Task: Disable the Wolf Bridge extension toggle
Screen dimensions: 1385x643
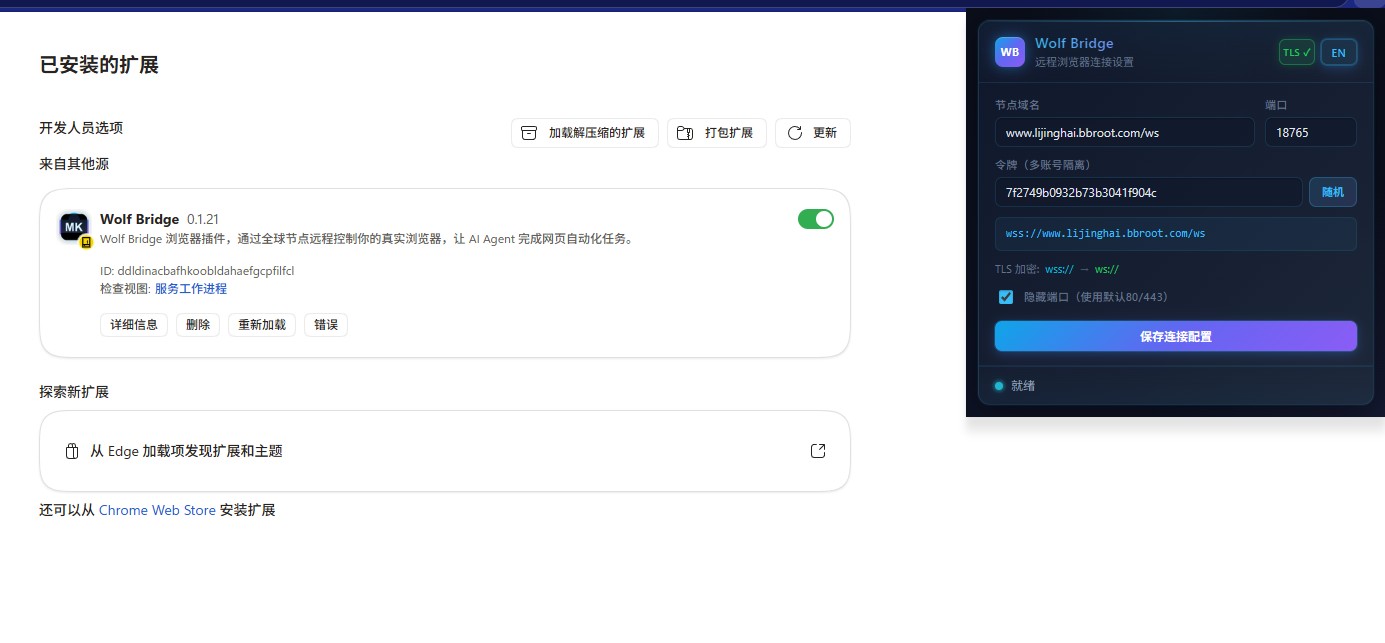Action: (x=816, y=219)
